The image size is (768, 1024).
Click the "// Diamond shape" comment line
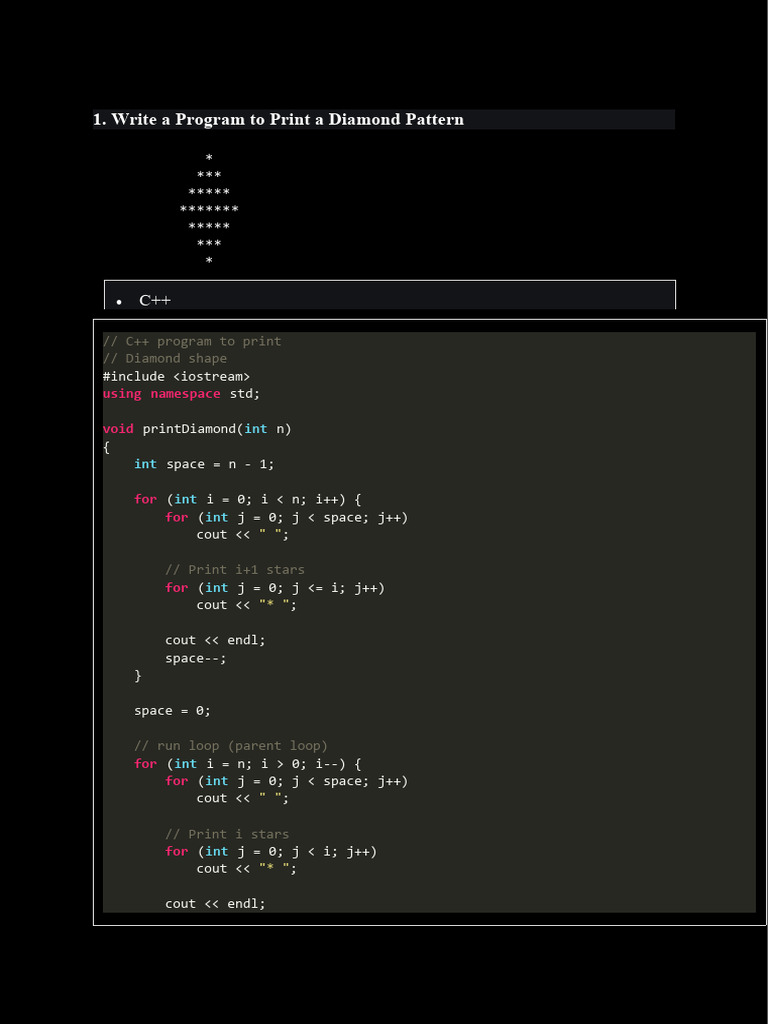(165, 358)
